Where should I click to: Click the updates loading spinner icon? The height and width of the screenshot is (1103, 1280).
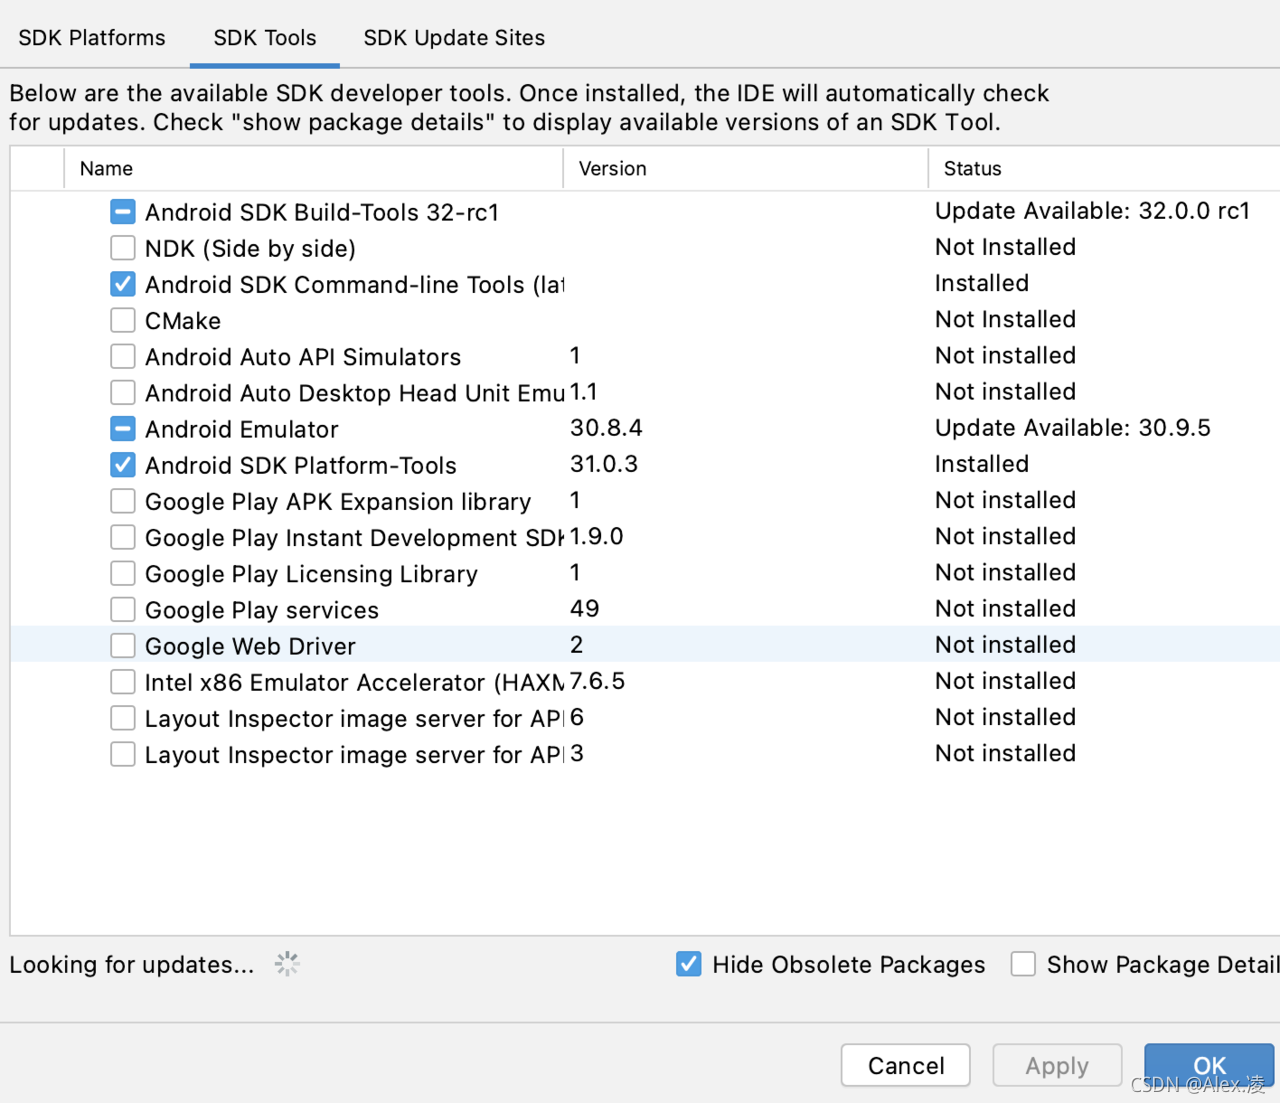(x=287, y=964)
